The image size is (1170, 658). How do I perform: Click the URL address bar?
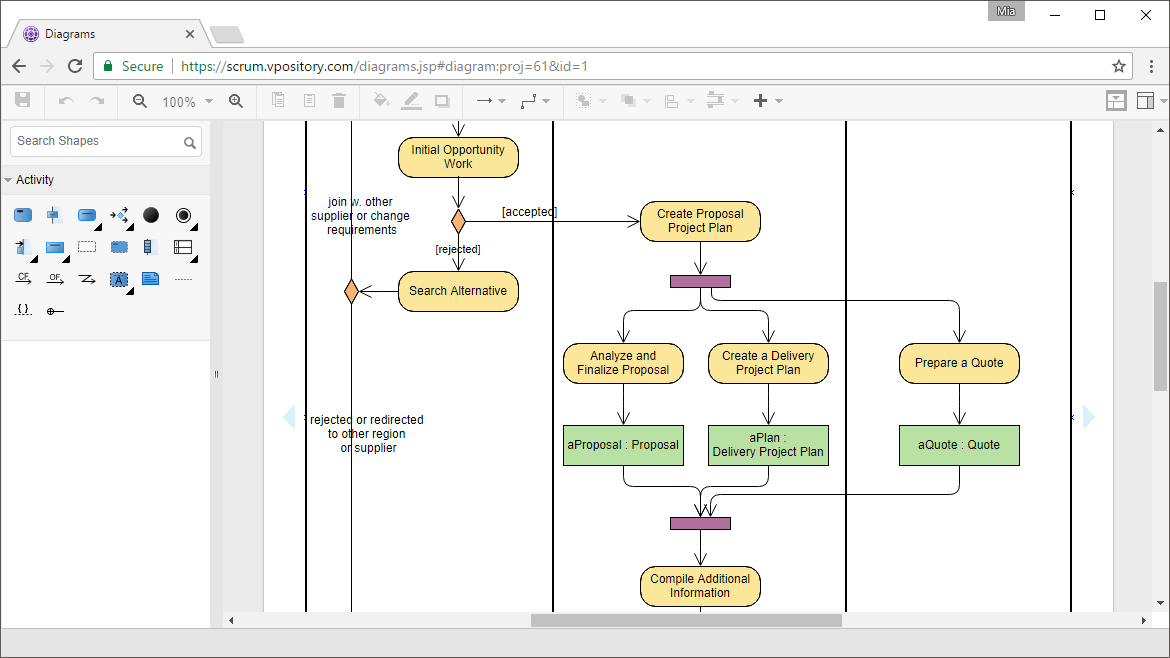612,66
